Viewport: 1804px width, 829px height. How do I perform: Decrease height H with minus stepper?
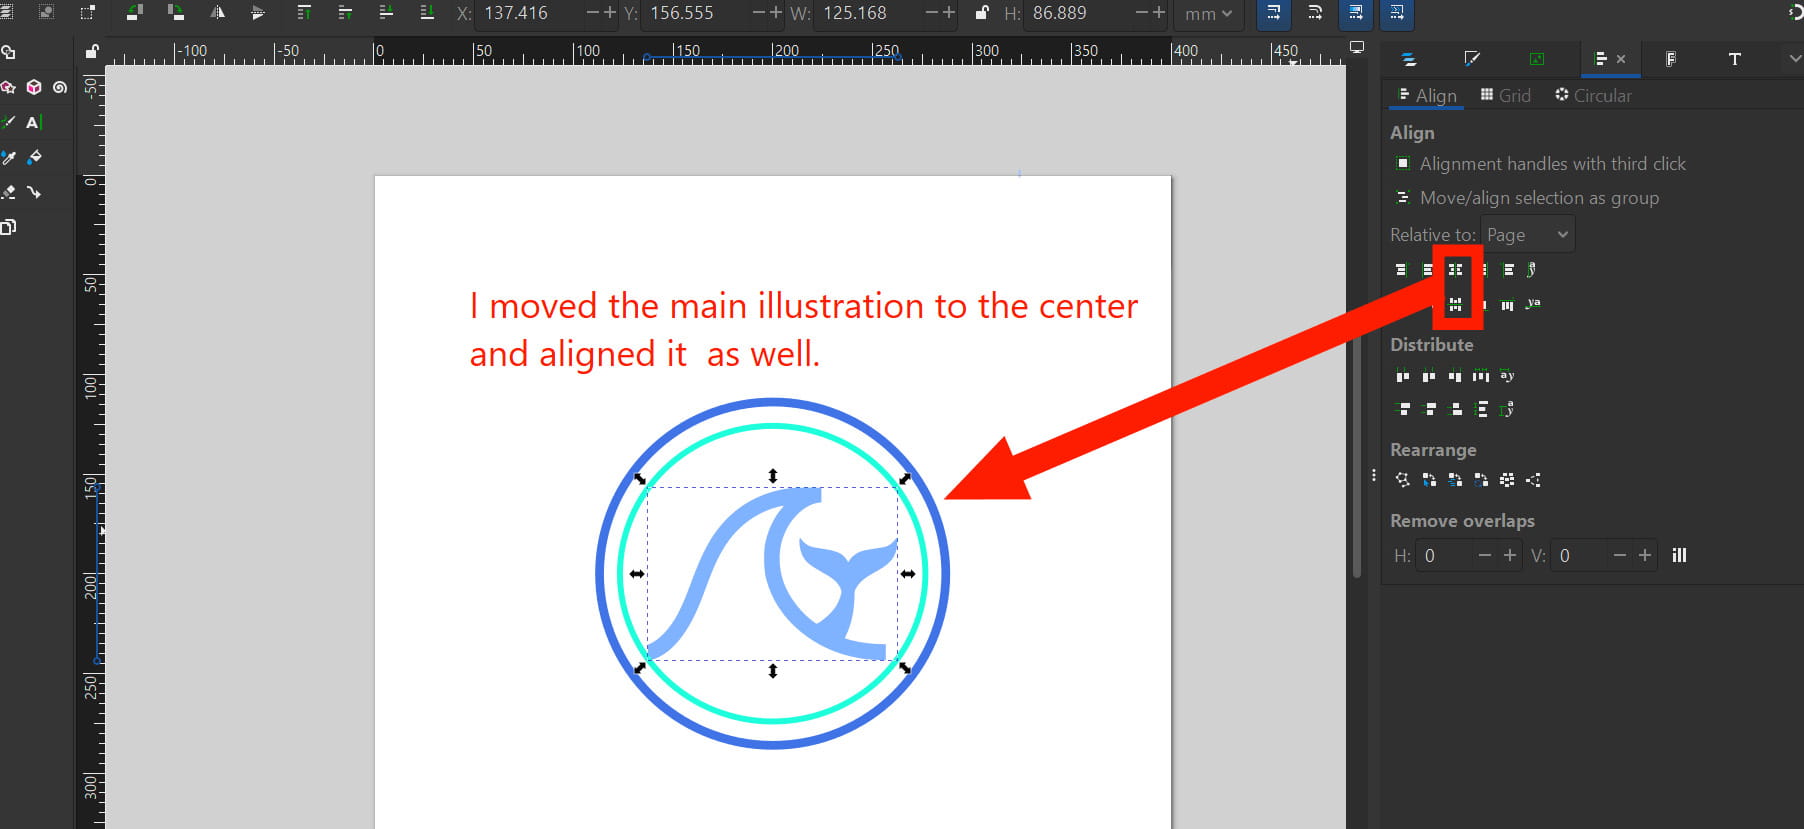click(x=1143, y=13)
